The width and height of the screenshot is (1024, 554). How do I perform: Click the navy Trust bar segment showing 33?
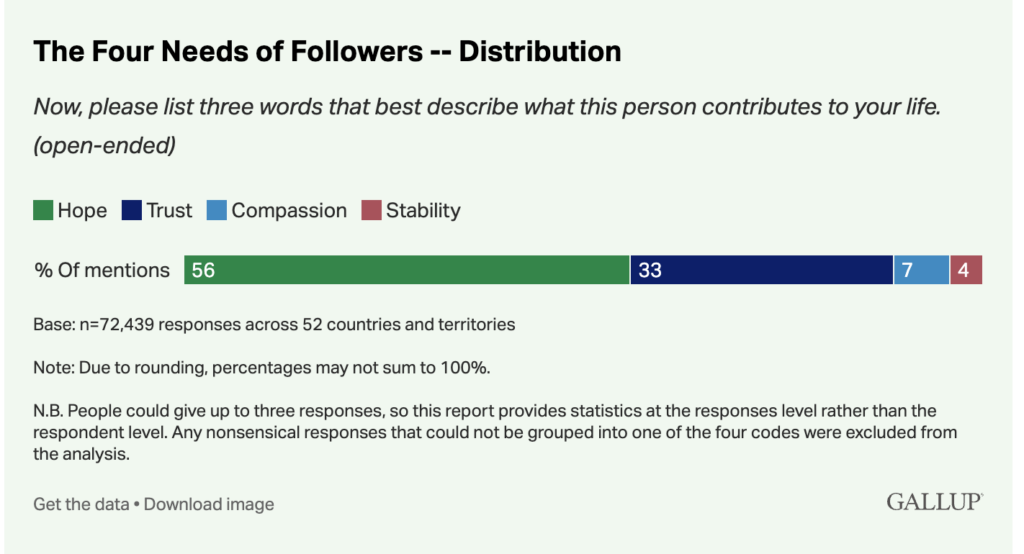click(x=761, y=270)
